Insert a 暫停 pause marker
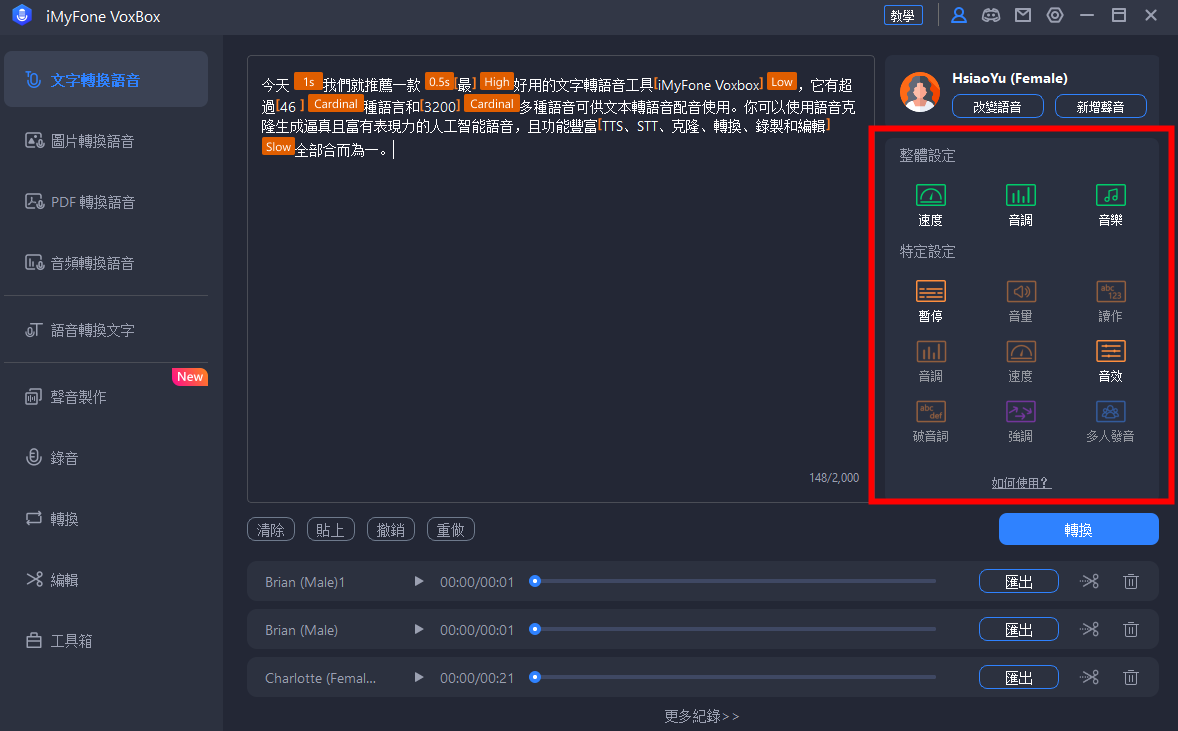This screenshot has width=1178, height=731. pyautogui.click(x=930, y=301)
